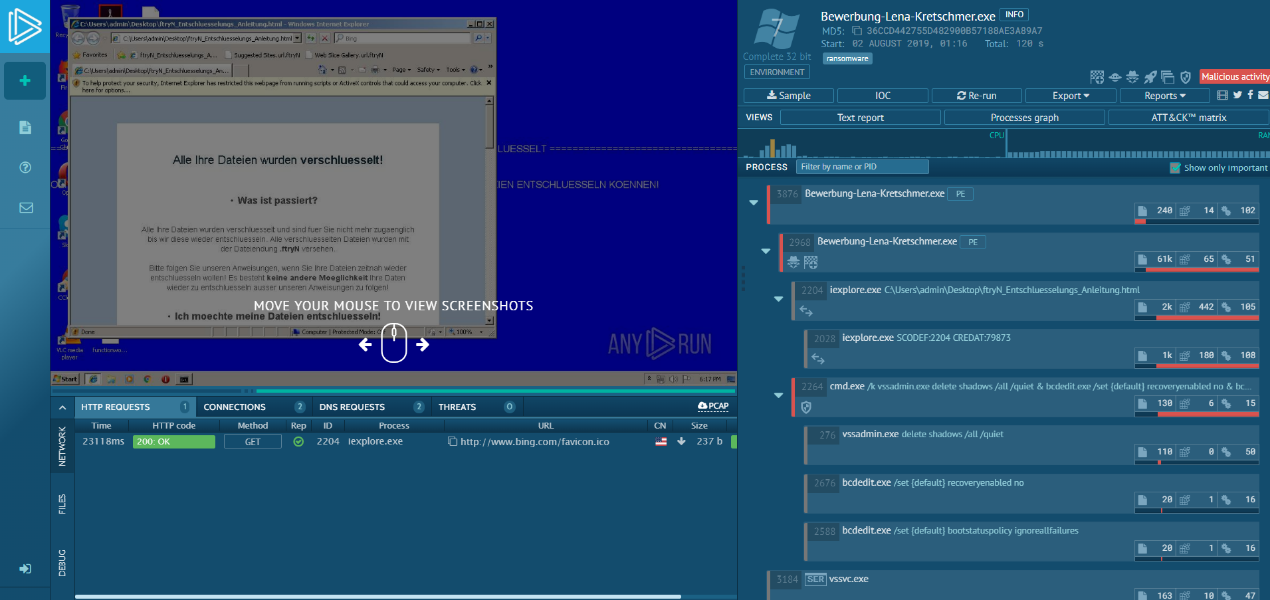This screenshot has width=1270, height=600.
Task: Collapse cmd.exe 2264 subtree
Action: [778, 395]
